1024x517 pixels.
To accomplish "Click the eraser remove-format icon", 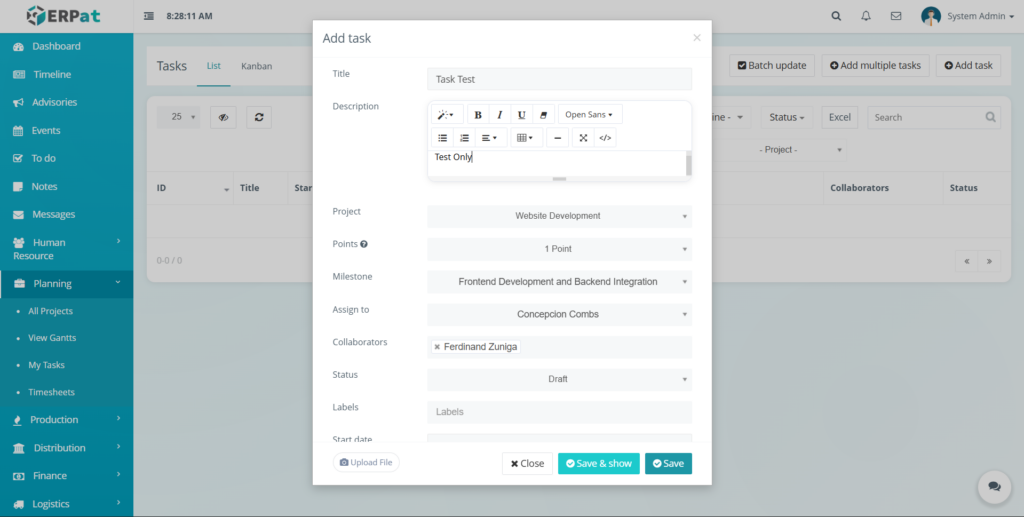I will pos(543,115).
